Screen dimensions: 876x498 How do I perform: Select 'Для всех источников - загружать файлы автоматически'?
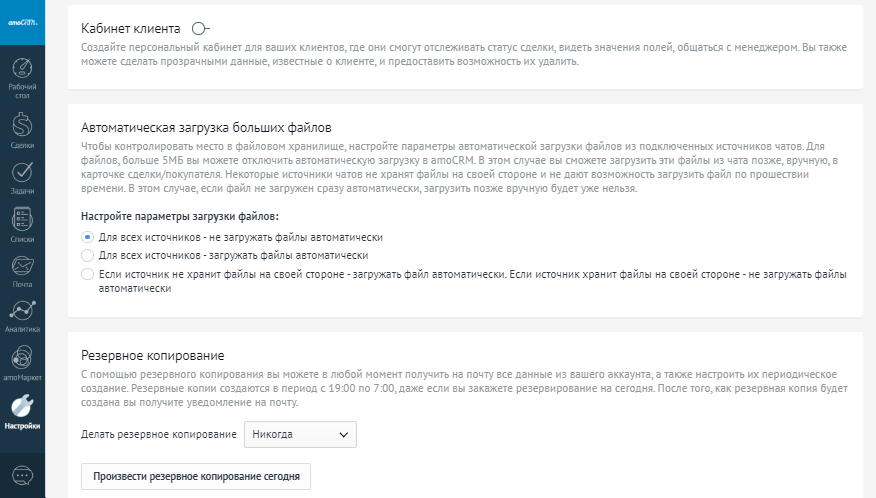point(87,255)
